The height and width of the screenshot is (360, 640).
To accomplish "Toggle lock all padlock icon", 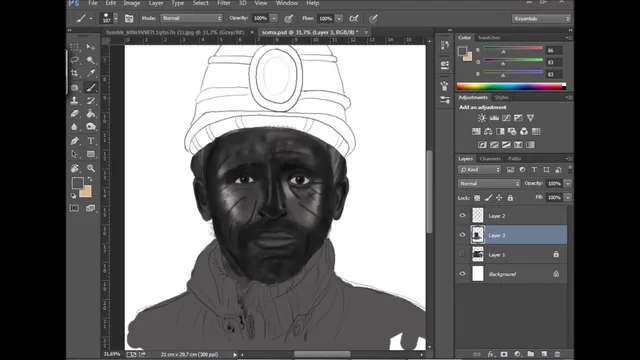I will (510, 198).
